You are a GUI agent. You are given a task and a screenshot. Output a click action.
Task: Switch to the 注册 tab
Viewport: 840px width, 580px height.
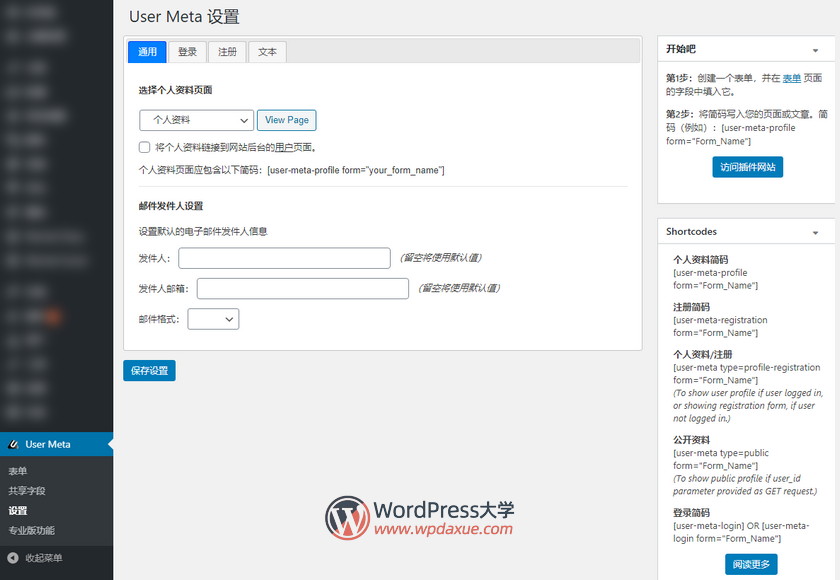(227, 52)
